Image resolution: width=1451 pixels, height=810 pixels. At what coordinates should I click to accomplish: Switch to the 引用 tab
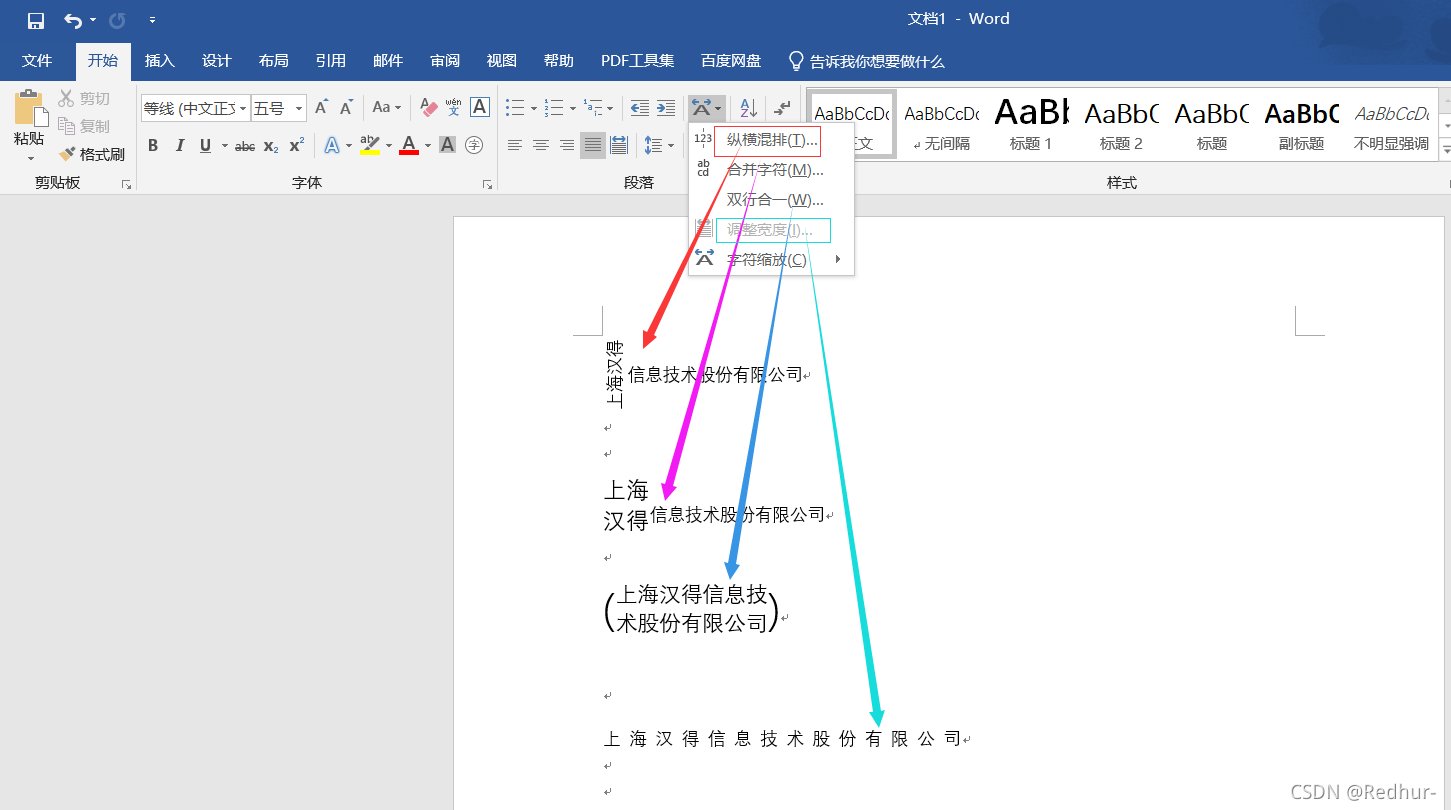pos(331,61)
